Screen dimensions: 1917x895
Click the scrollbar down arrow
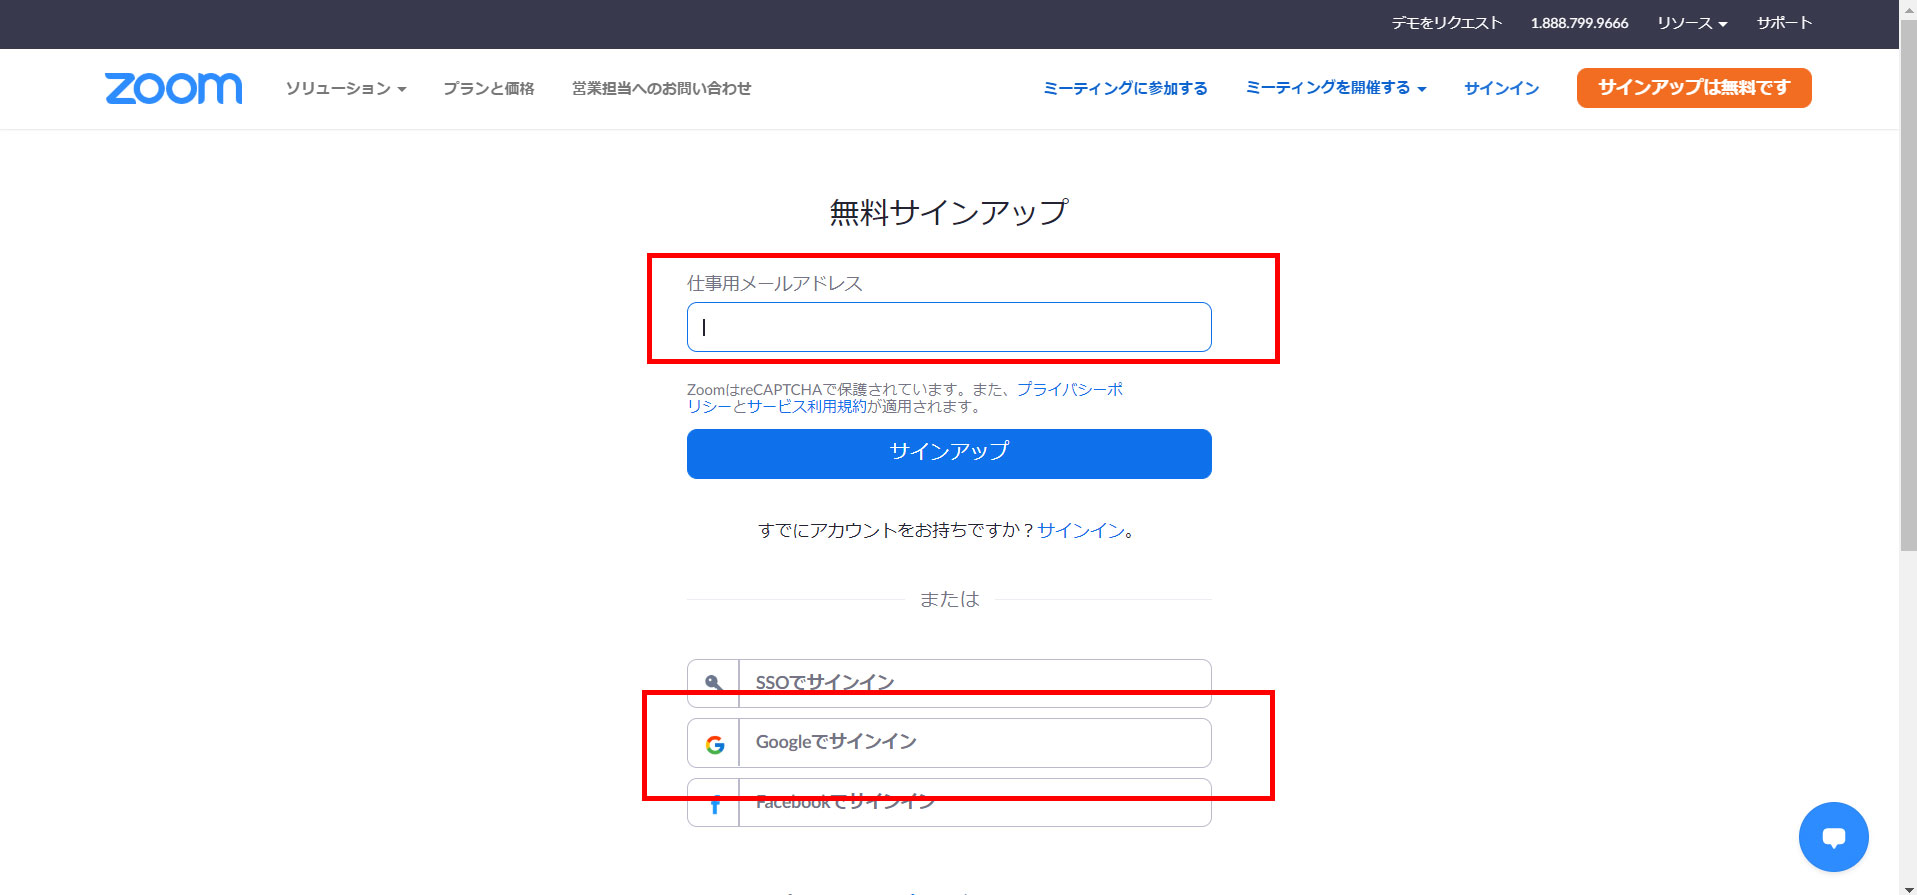[x=1908, y=887]
